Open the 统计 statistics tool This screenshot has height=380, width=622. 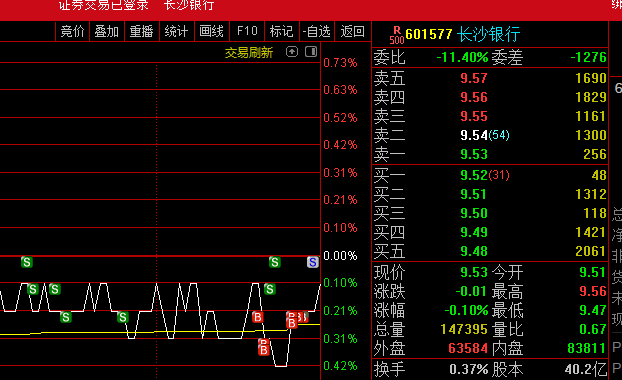point(177,31)
